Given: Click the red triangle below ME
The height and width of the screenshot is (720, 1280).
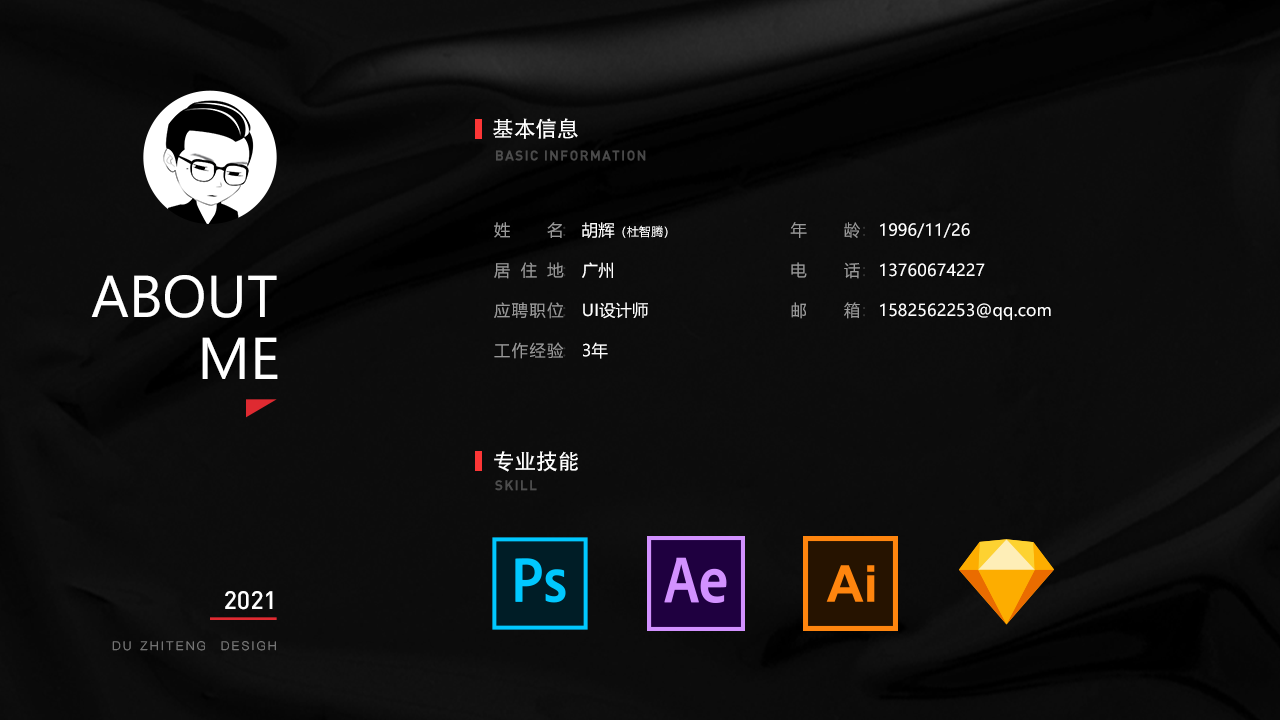Looking at the screenshot, I should 260,407.
